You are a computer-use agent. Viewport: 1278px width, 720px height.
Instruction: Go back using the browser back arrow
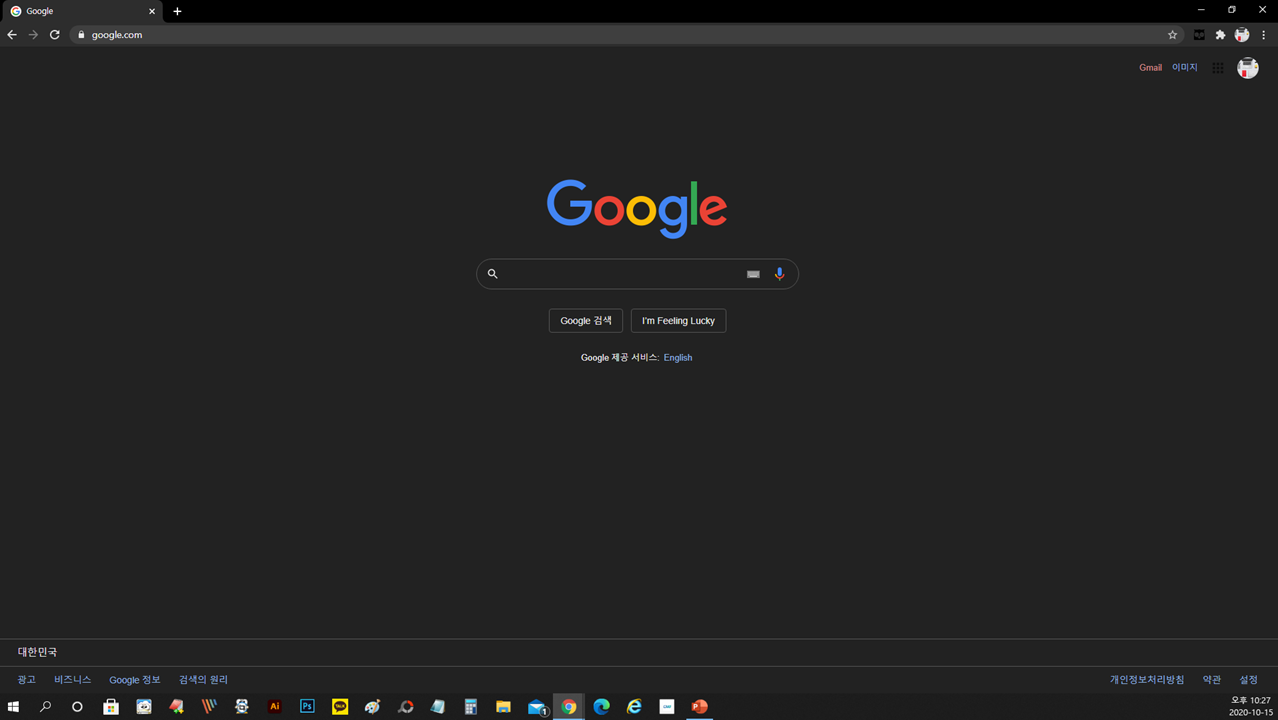[x=12, y=35]
